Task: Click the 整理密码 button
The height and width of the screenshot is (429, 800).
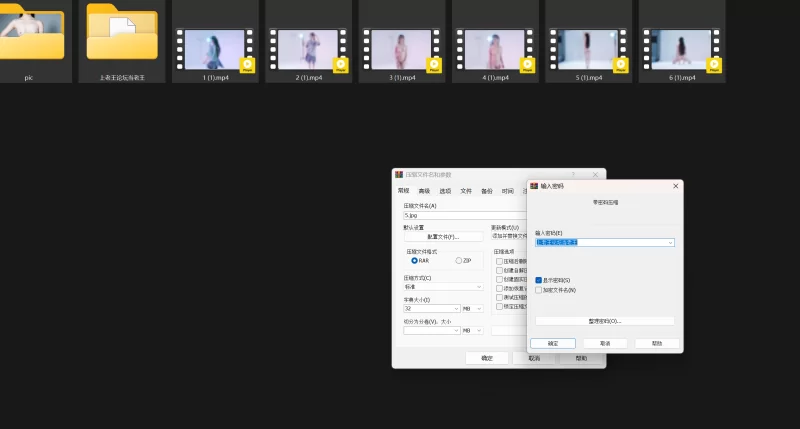Action: pyautogui.click(x=604, y=321)
